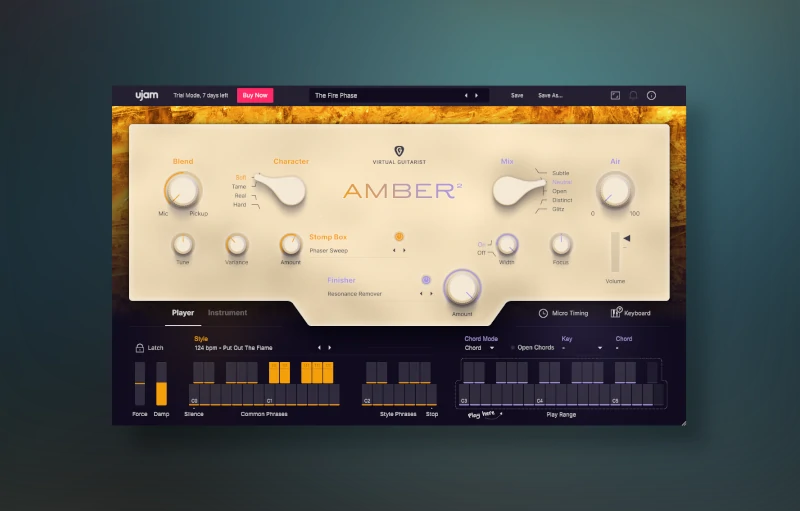This screenshot has height=511, width=800.
Task: Click the Save preset button
Action: [x=517, y=95]
